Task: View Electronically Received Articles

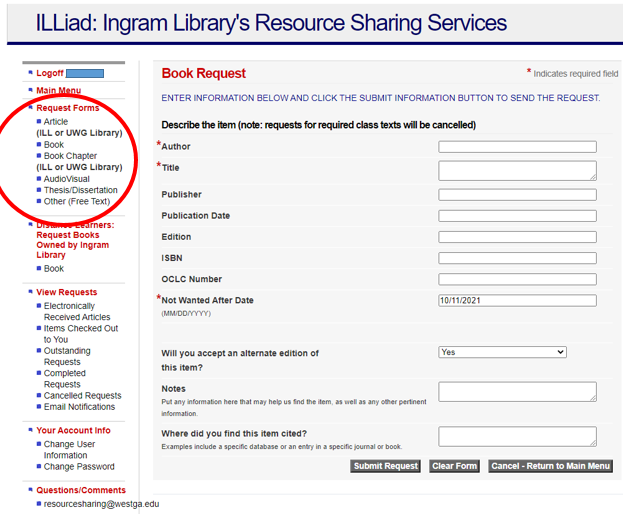Action: (x=77, y=311)
